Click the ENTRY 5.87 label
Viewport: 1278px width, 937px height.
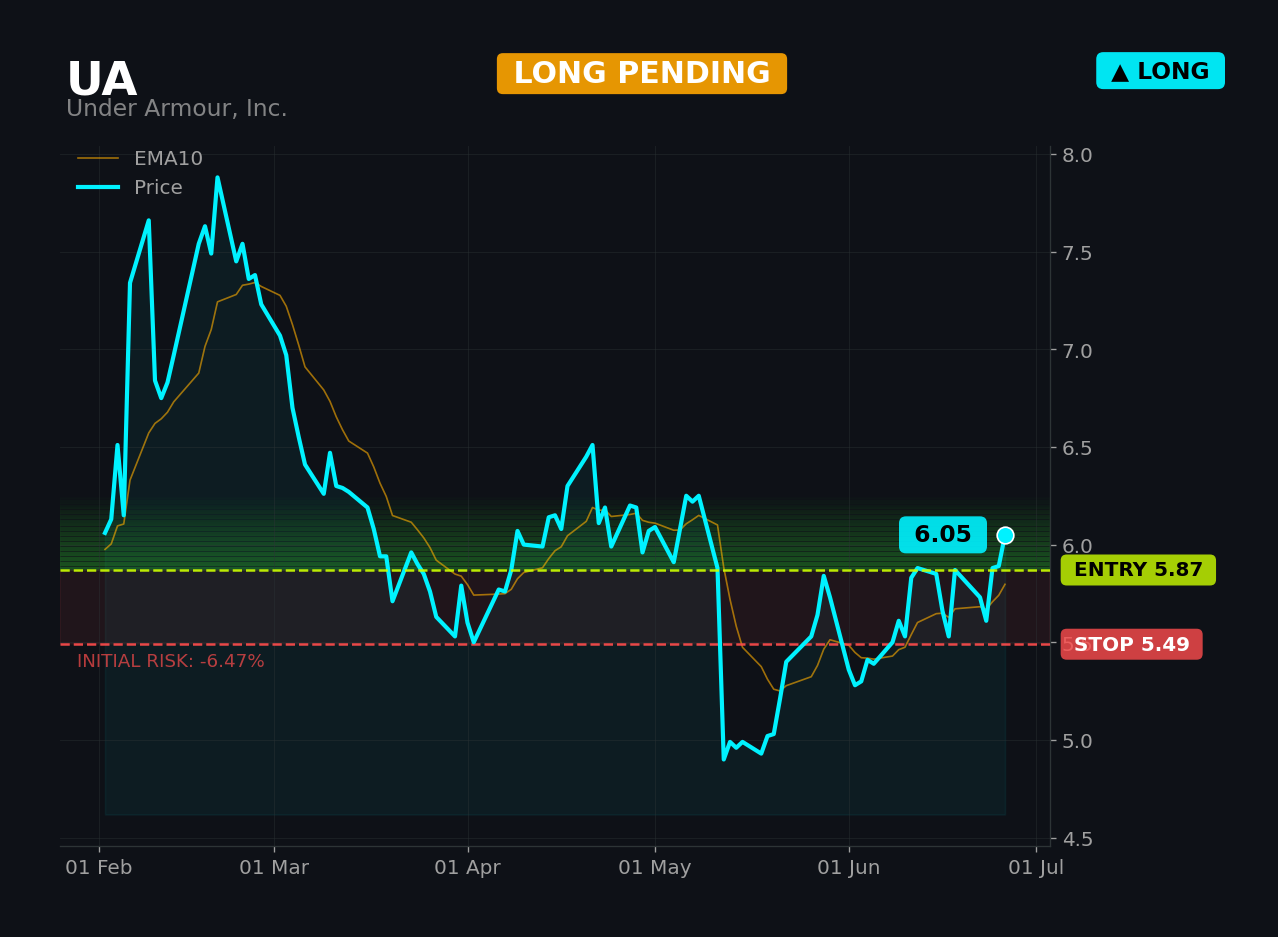[x=1138, y=570]
